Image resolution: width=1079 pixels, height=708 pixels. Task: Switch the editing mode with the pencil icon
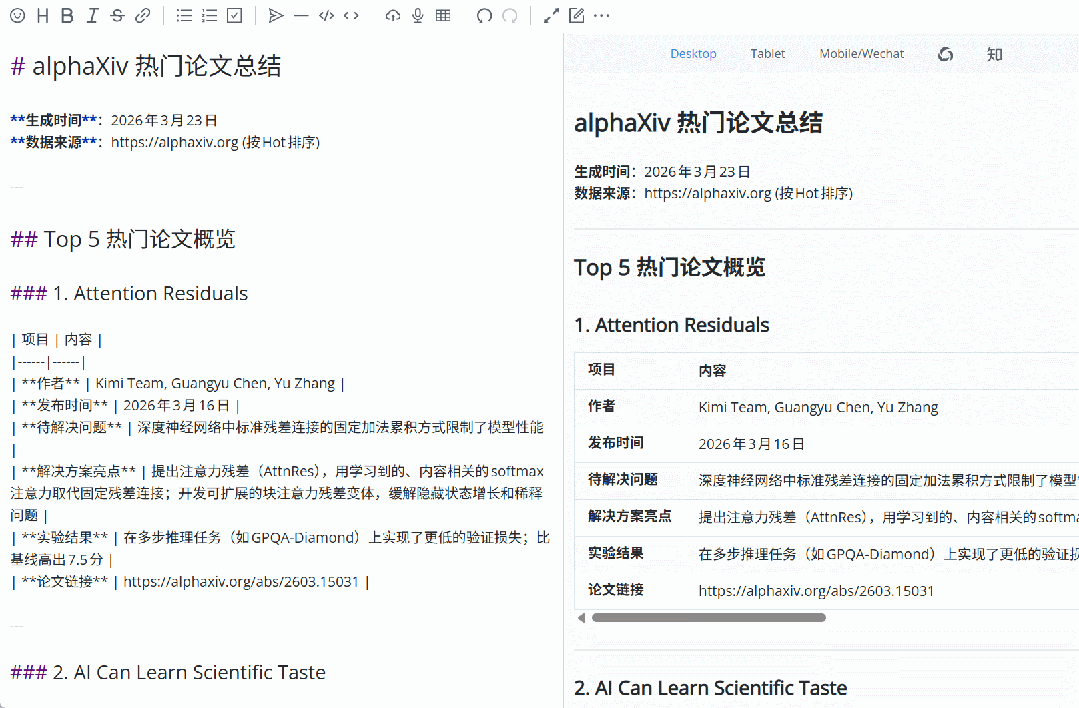(576, 15)
